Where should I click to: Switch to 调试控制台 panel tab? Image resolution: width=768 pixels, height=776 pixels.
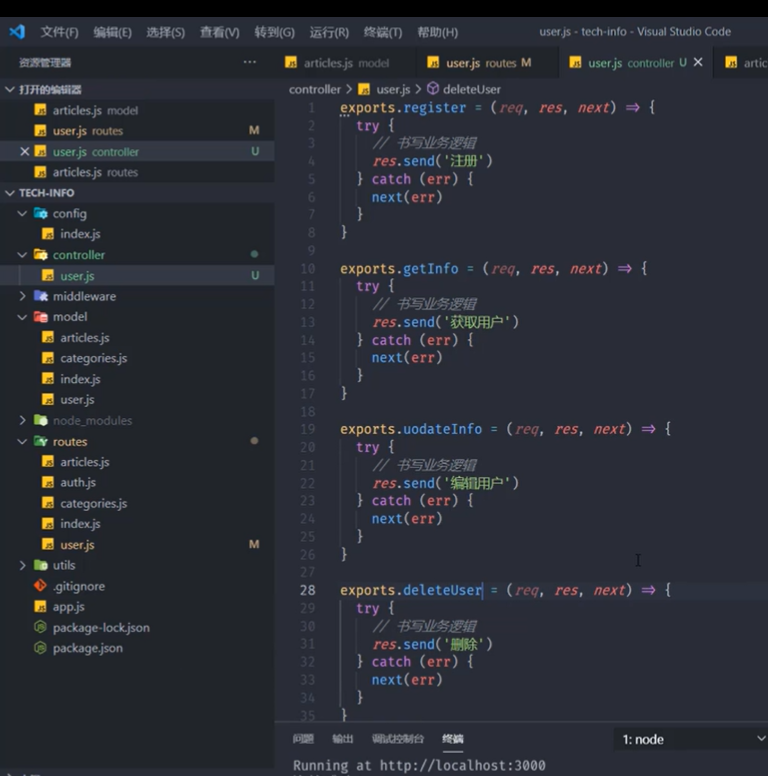398,739
